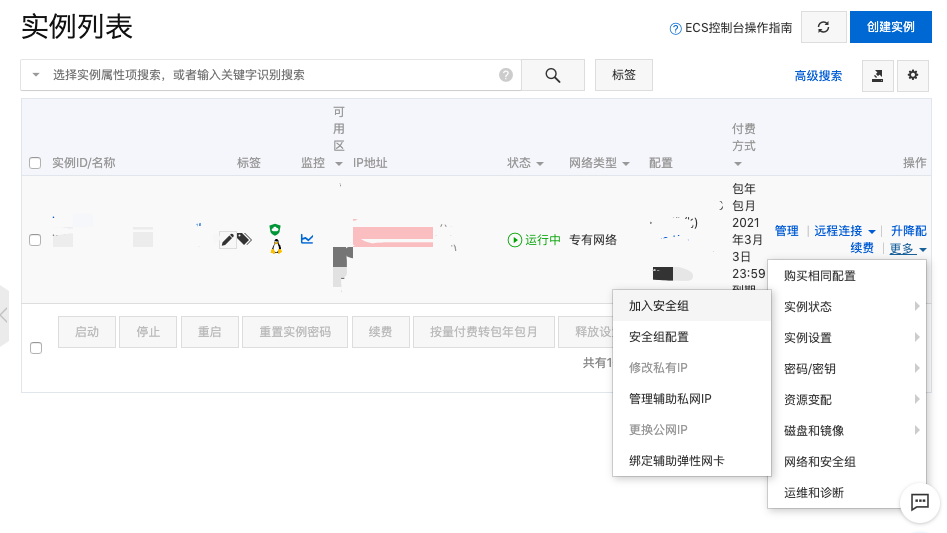947x533 pixels.
Task: Click the 启动 batch button
Action: point(87,332)
